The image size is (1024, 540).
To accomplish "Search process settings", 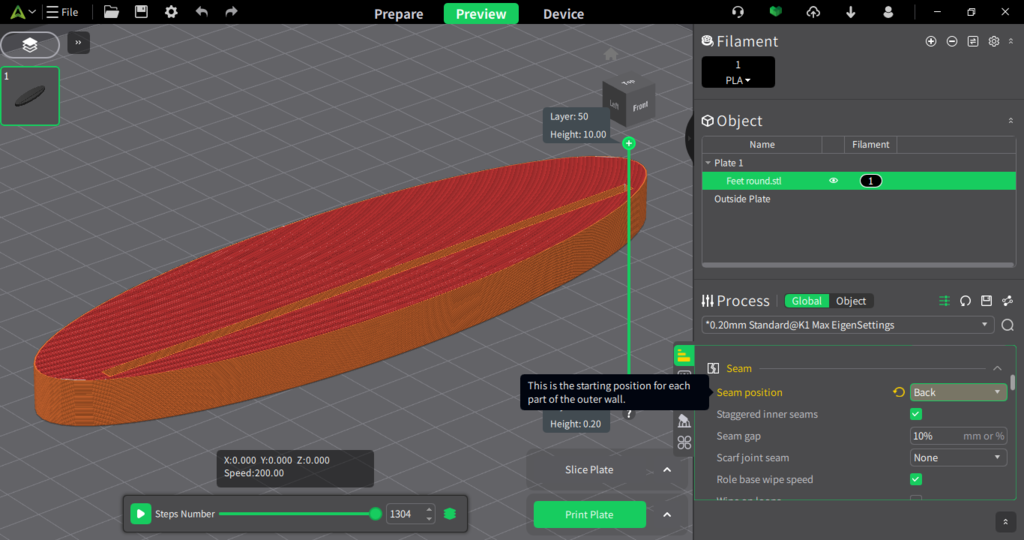I will point(1008,325).
